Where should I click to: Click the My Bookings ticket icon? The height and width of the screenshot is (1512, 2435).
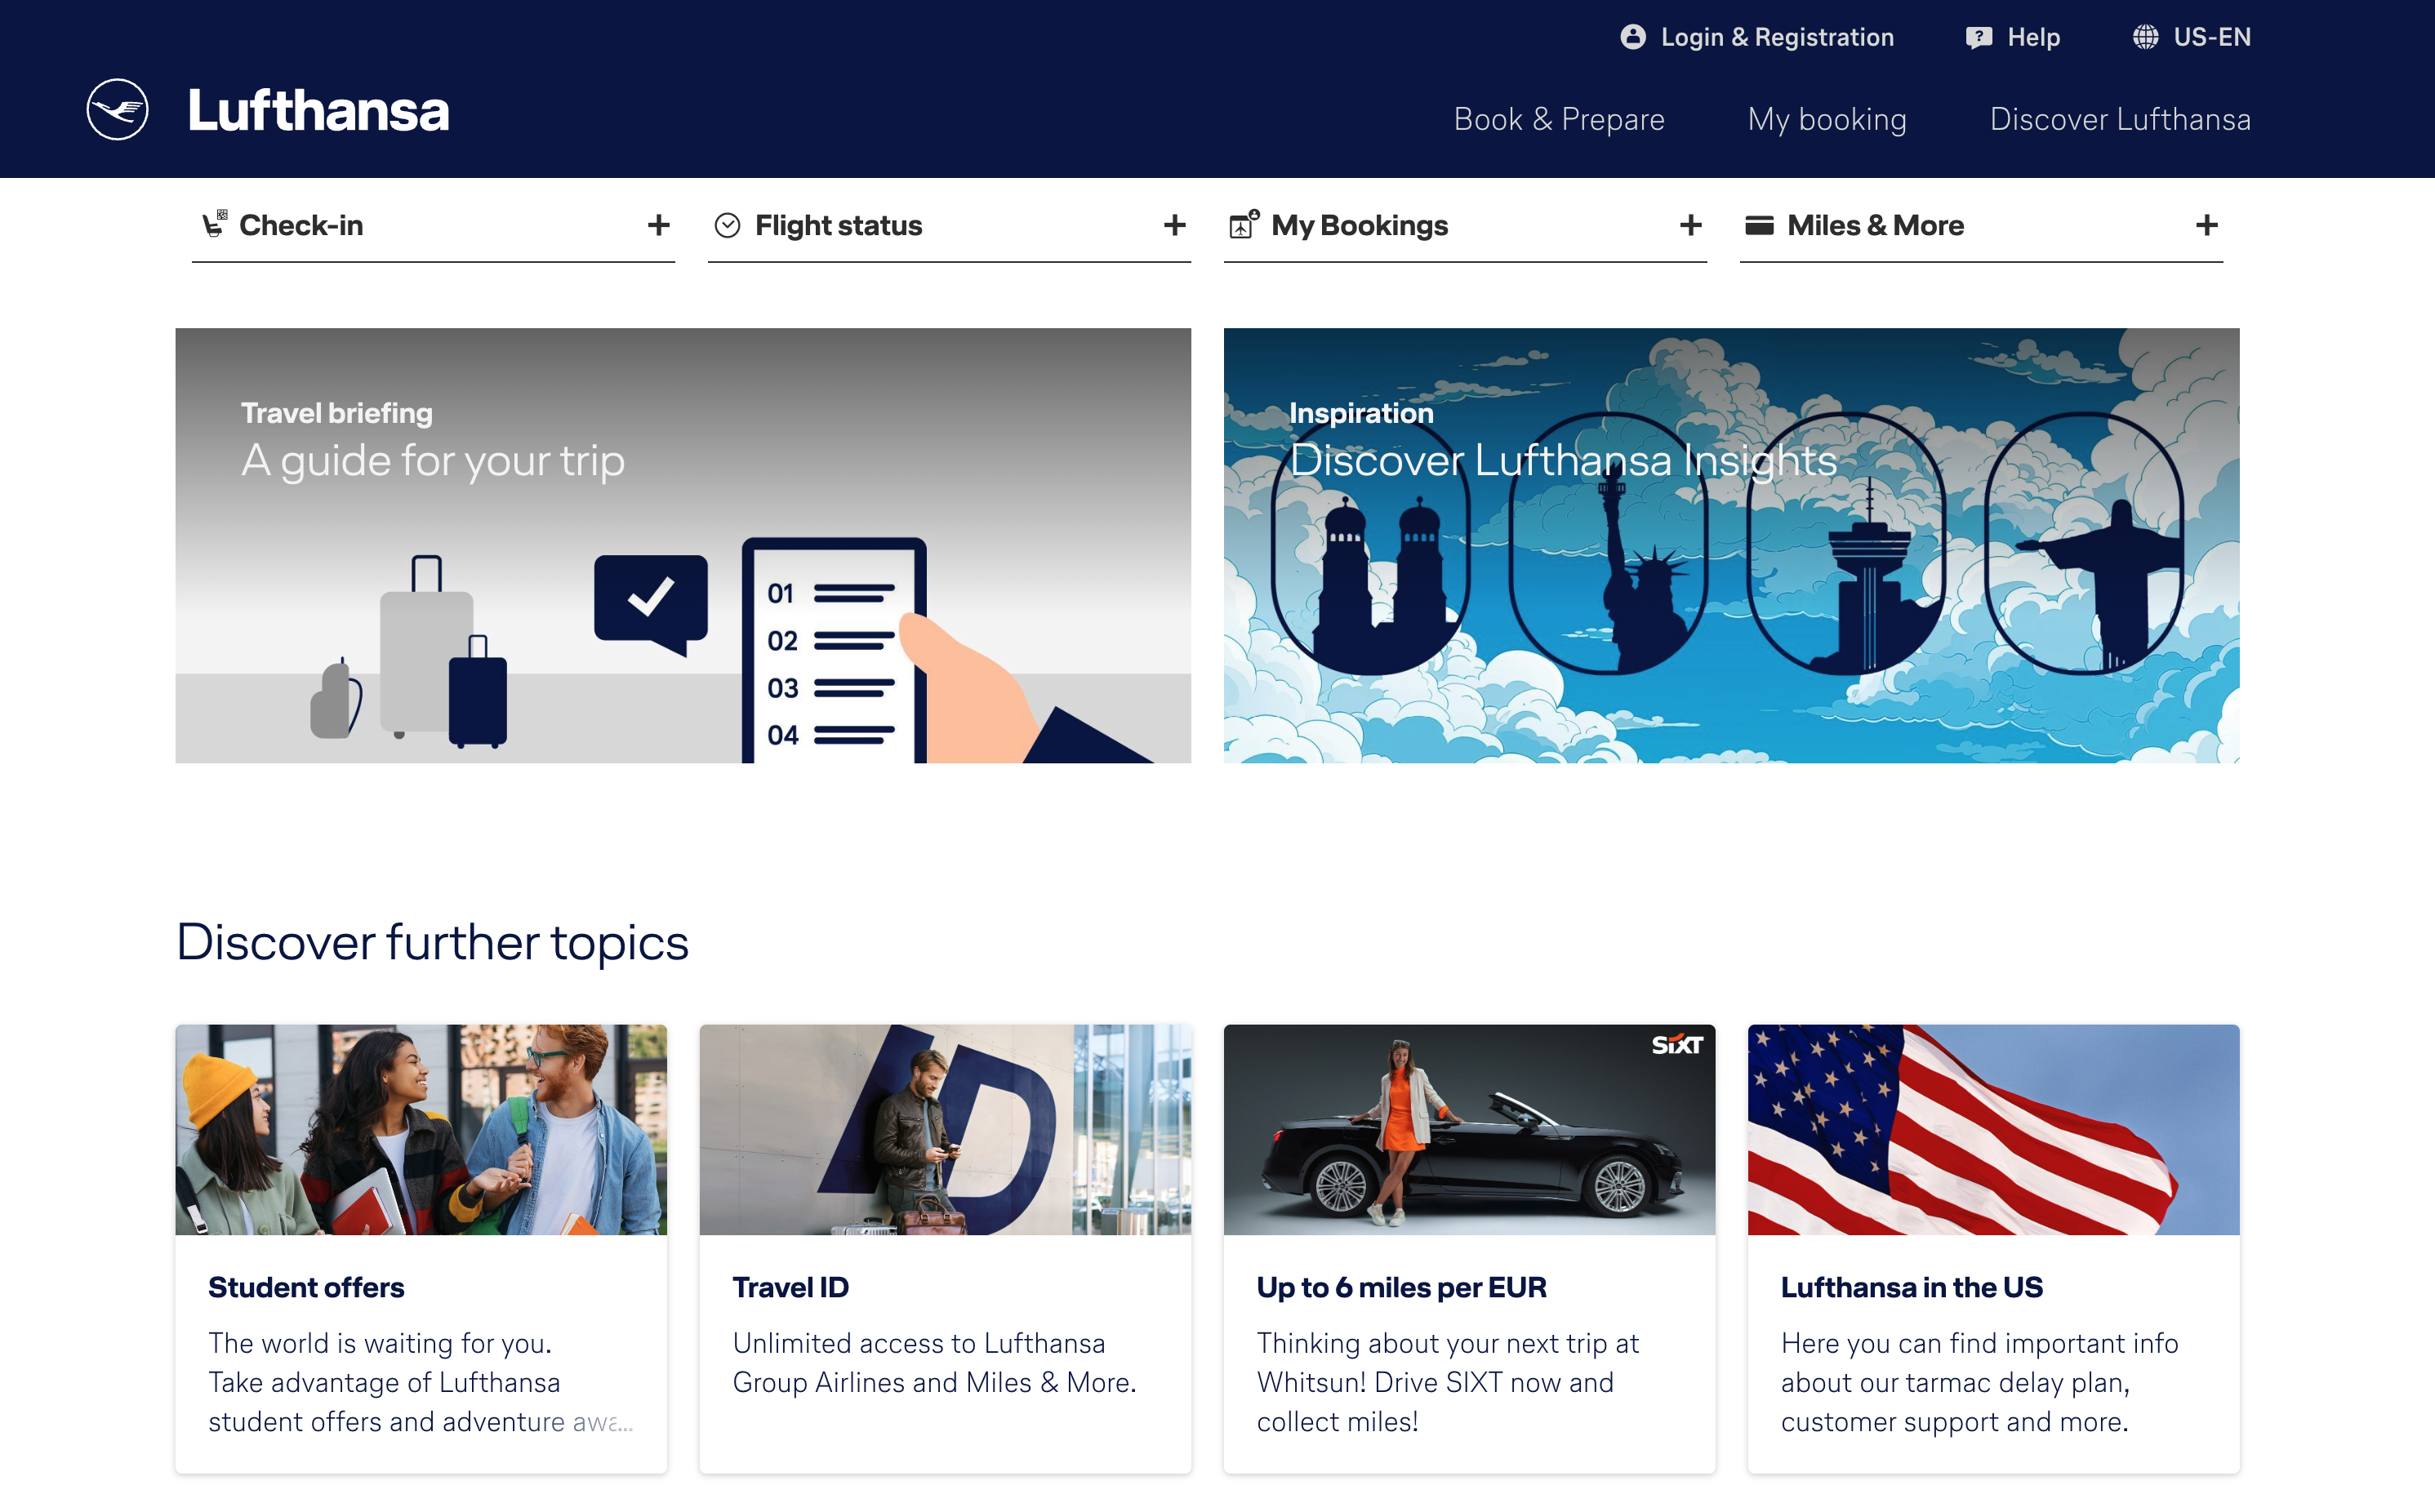[x=1243, y=225]
